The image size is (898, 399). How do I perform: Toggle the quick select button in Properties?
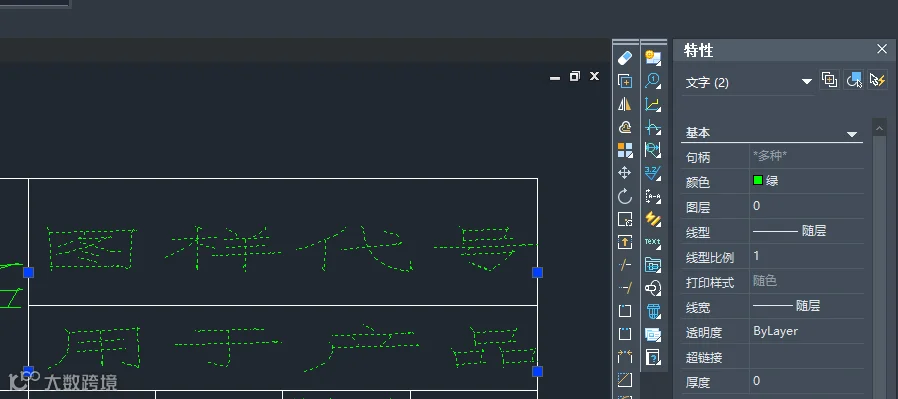click(877, 80)
